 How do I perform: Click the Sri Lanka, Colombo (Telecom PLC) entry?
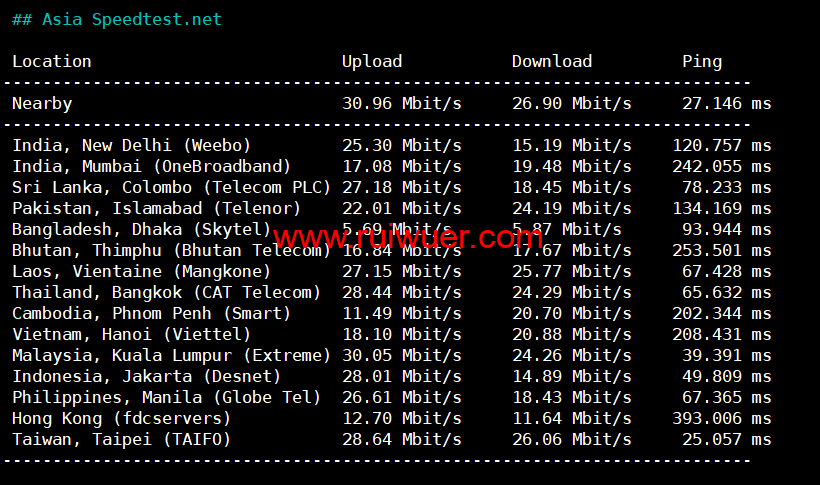tap(172, 187)
